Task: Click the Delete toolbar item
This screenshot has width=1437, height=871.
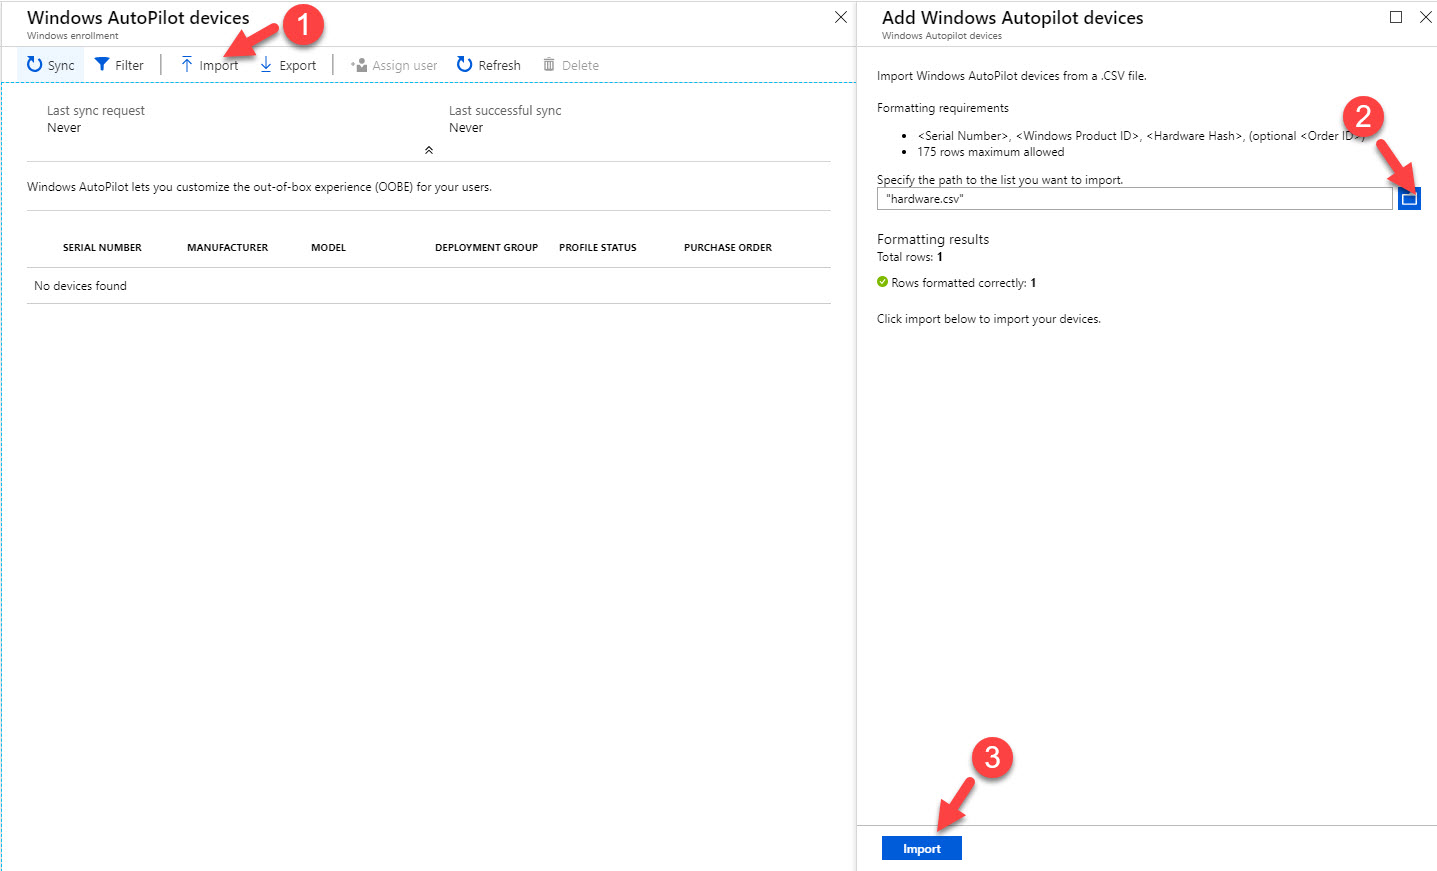Action: coord(571,65)
